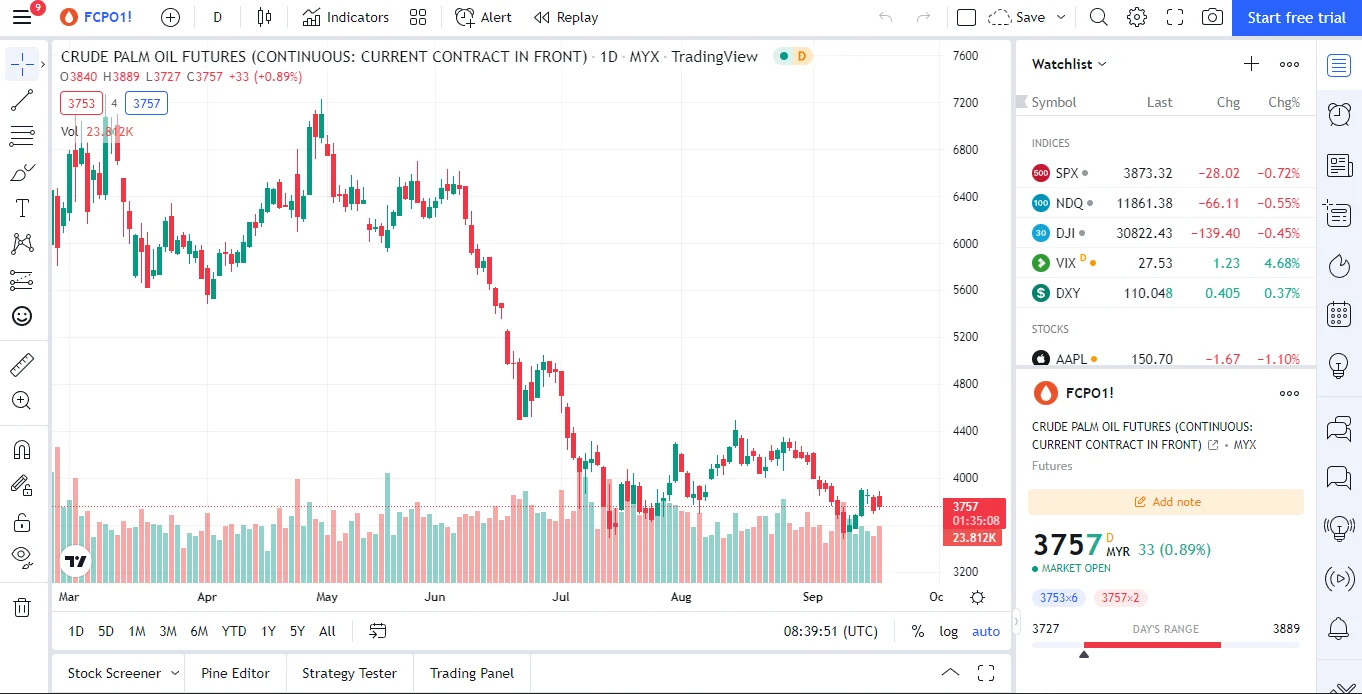Toggle magnet mode for drawings

click(22, 450)
